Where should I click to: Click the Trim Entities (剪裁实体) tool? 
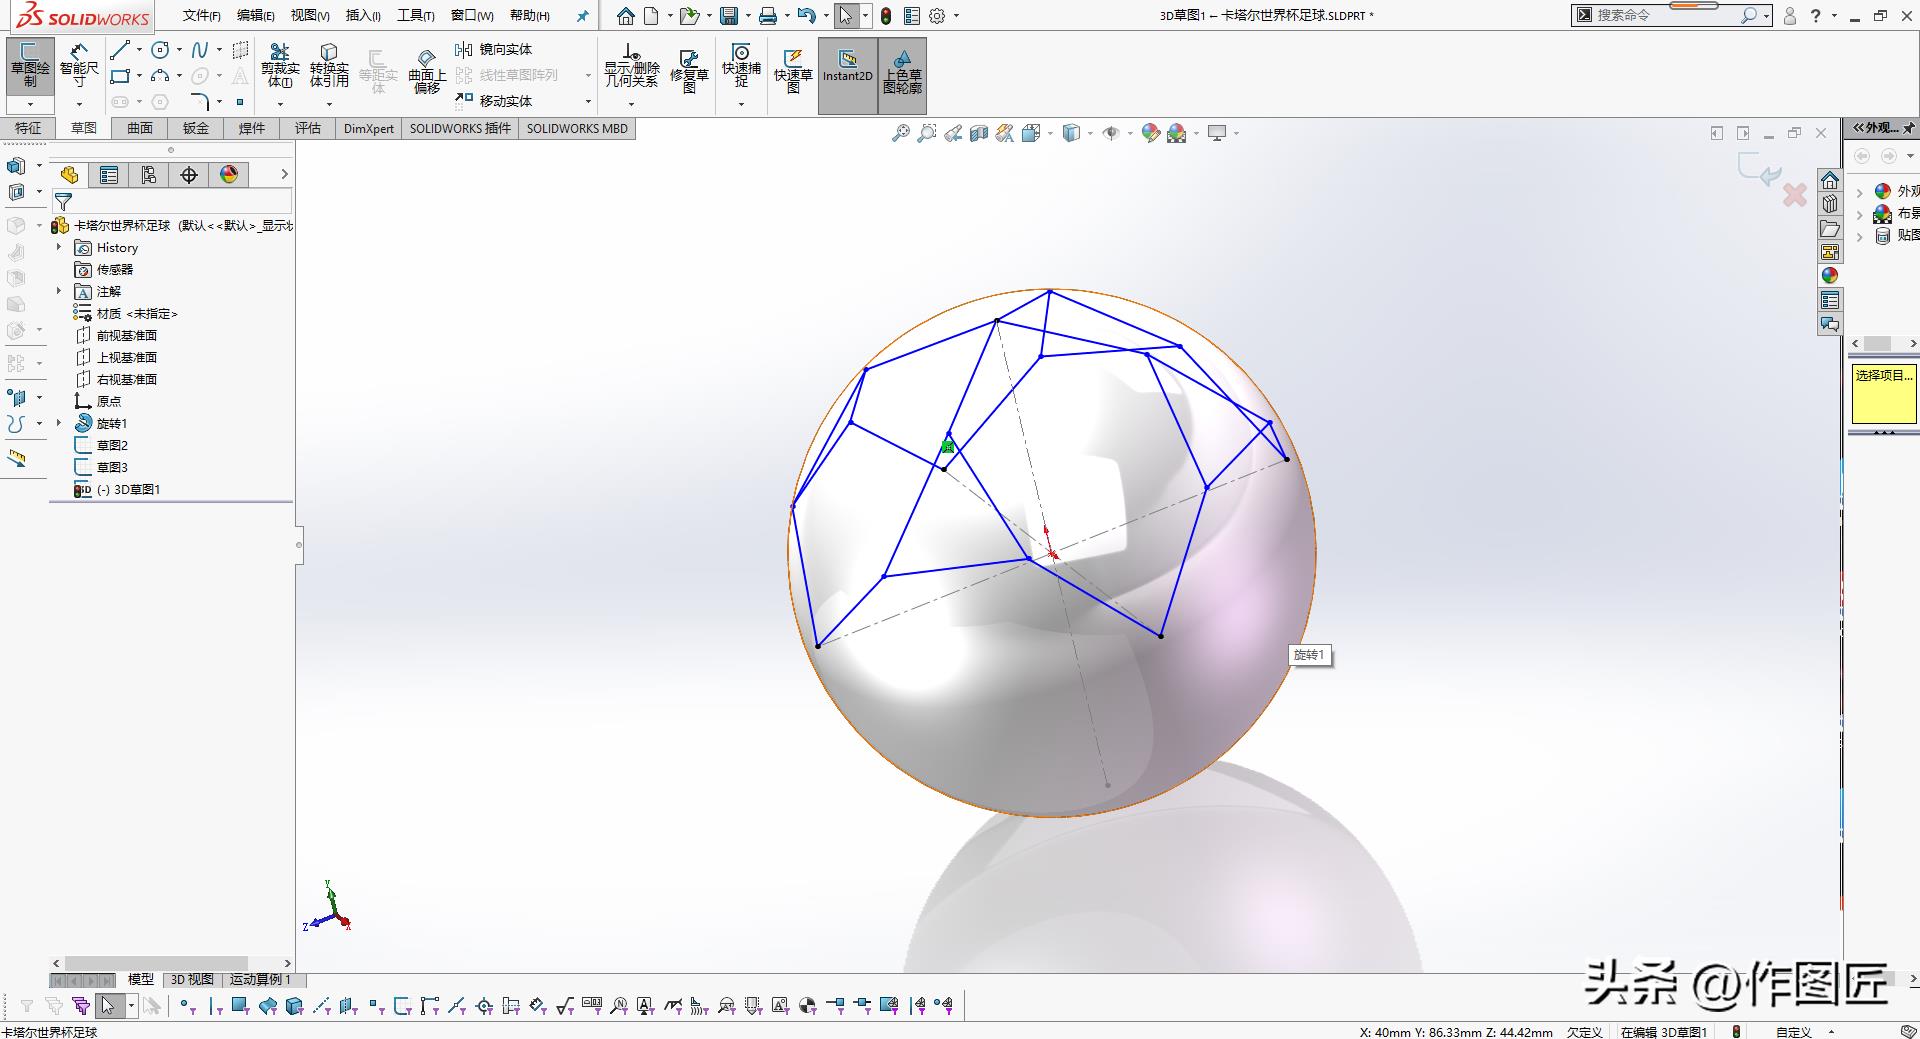(280, 65)
